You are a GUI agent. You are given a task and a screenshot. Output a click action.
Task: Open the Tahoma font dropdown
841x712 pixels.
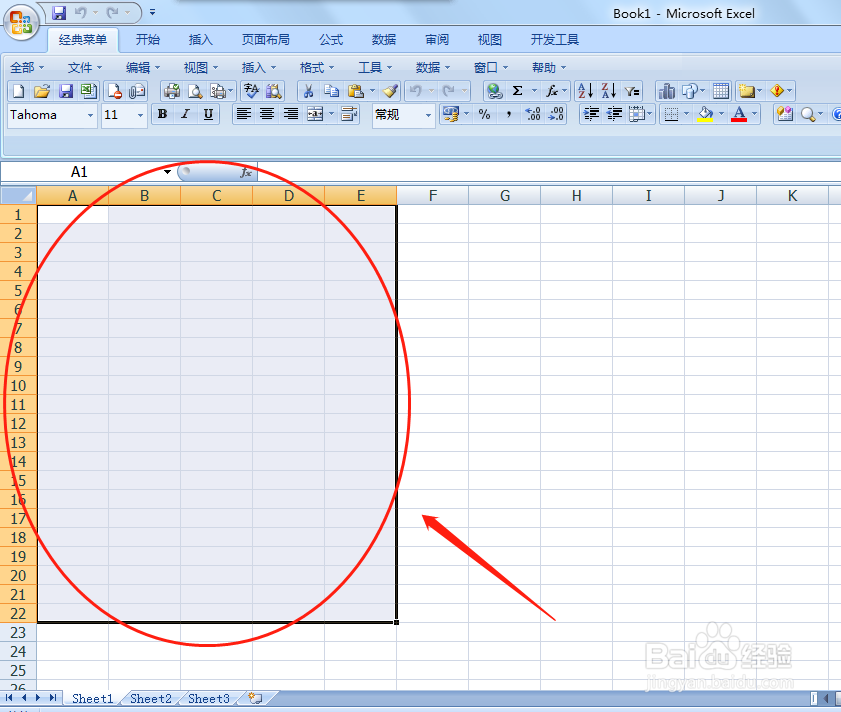point(91,115)
